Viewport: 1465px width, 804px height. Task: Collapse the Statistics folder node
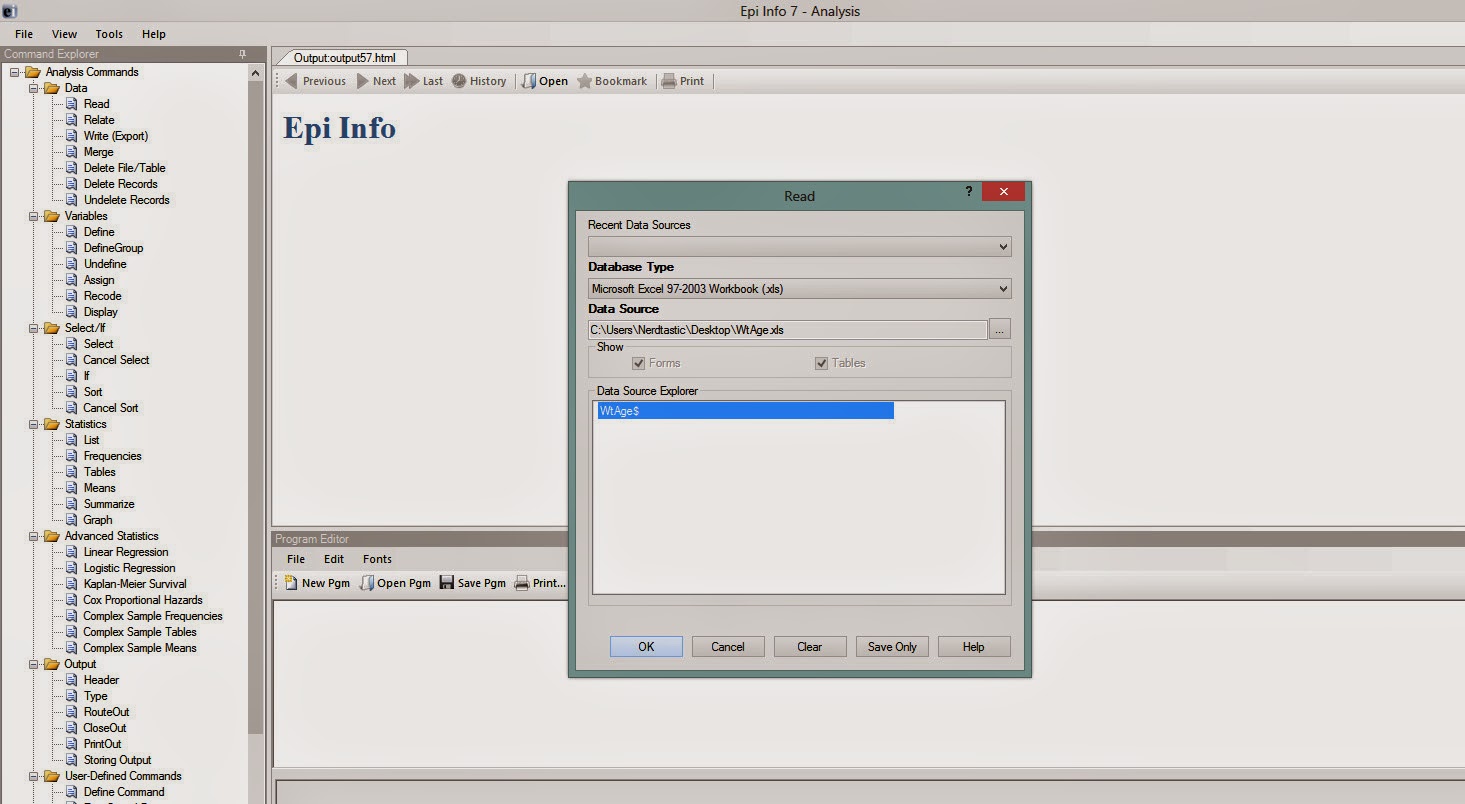coord(34,424)
